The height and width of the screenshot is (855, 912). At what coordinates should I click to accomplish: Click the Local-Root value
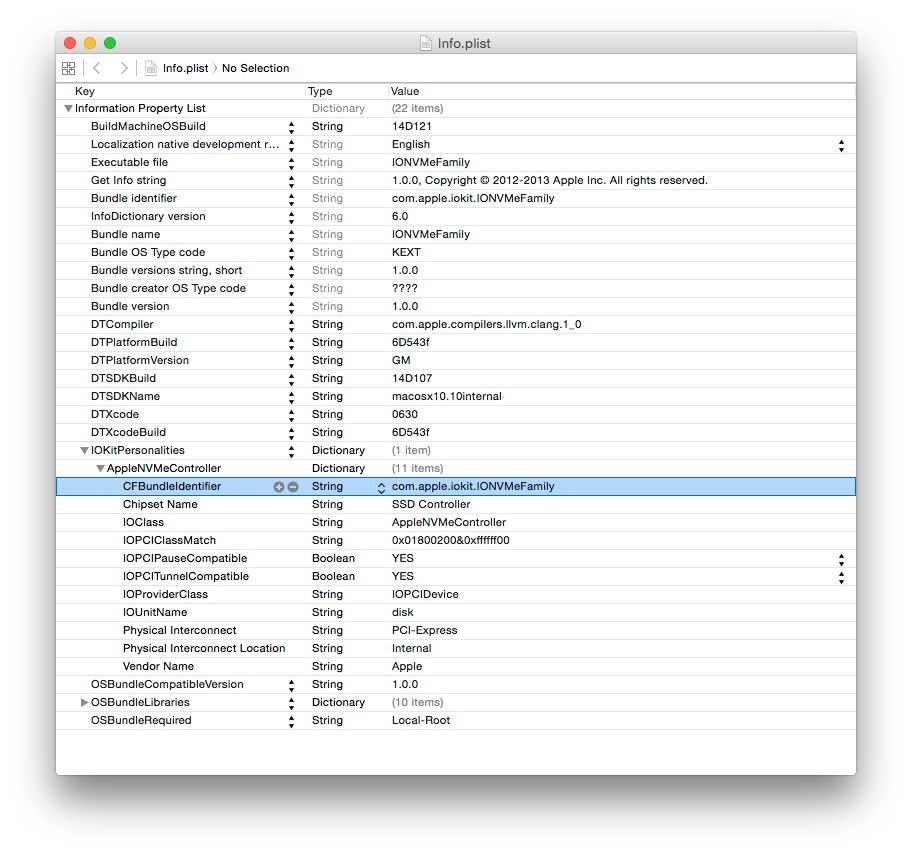(421, 721)
